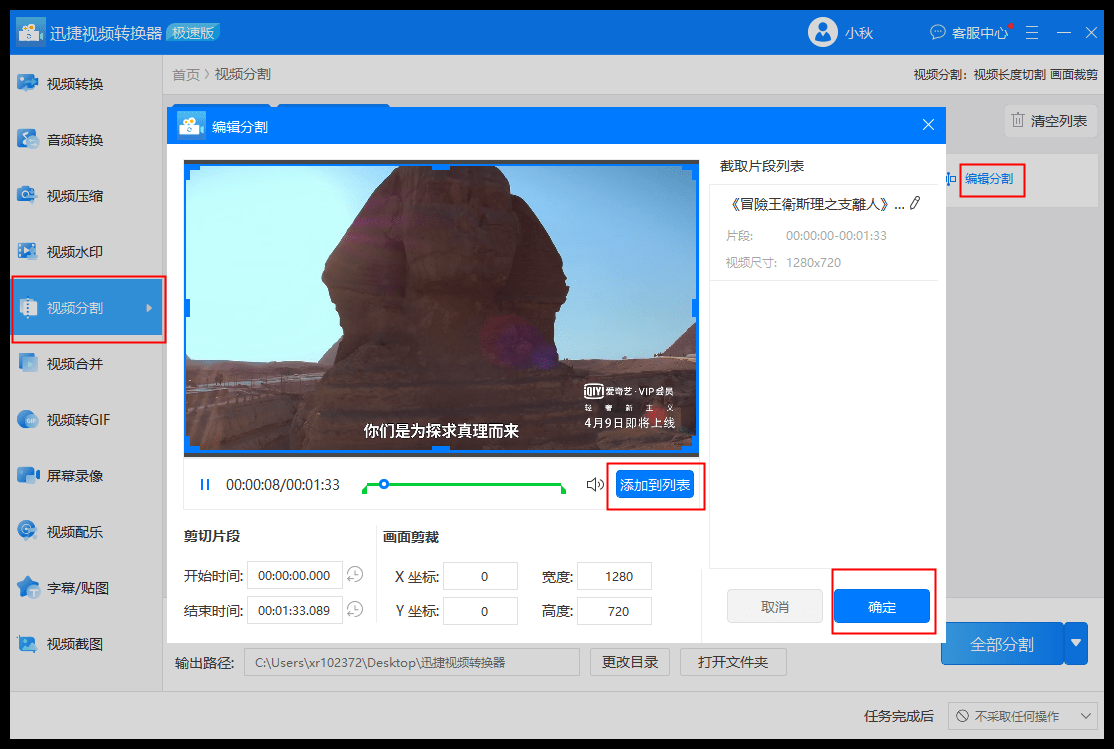Open 视频合并 in the sidebar
The image size is (1114, 749).
pos(75,364)
